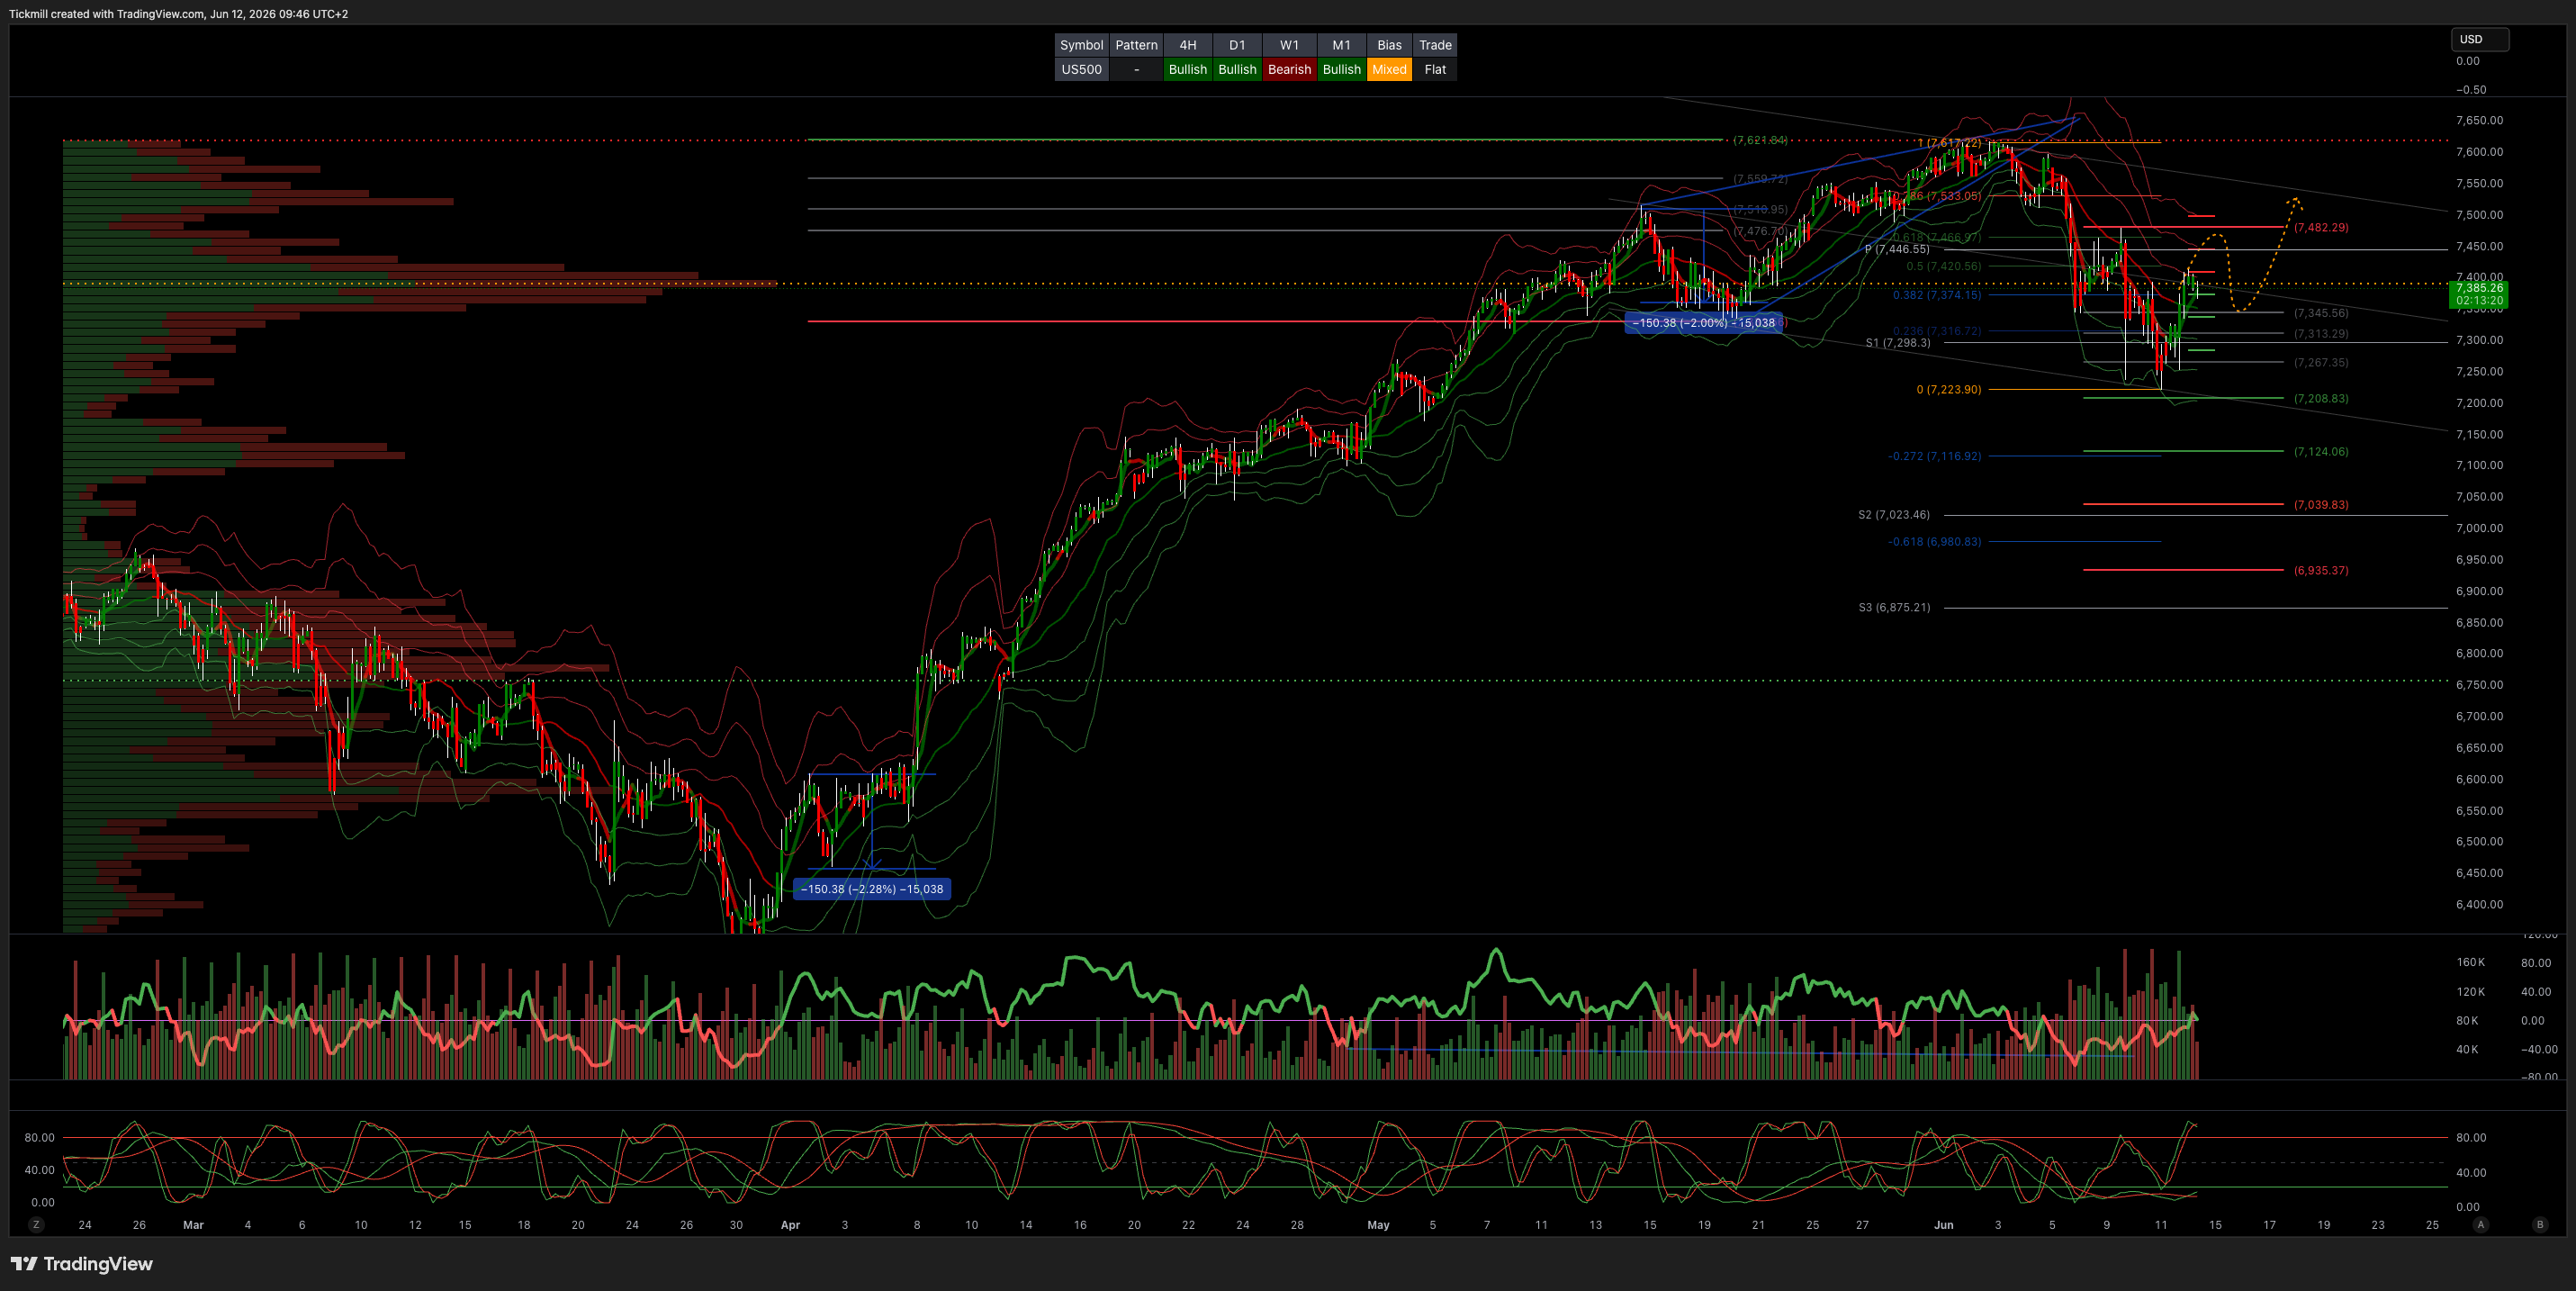Screen dimensions: 2576x1291
Task: Toggle the B scale button at bottom right
Action: pos(2539,1224)
